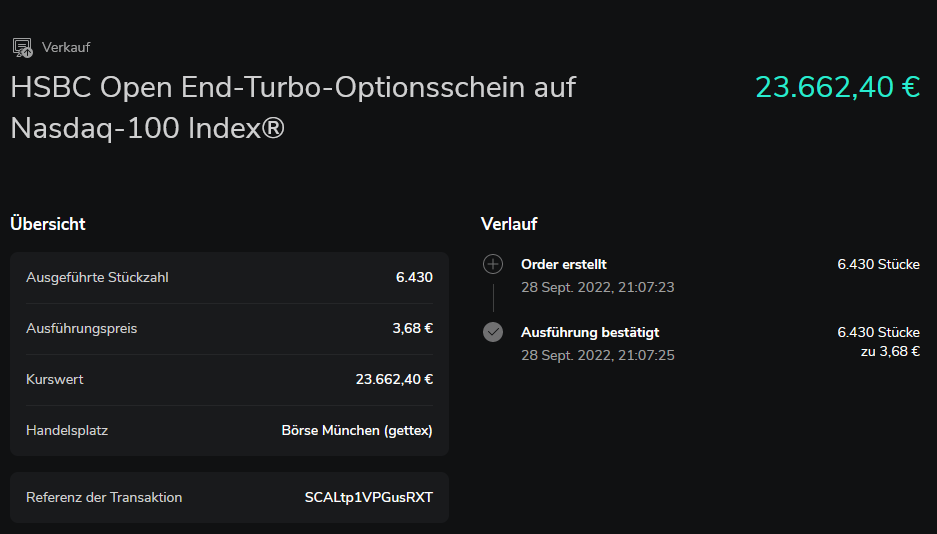The image size is (937, 534).
Task: Click the plus circle beside Order erstellt
Action: [493, 265]
